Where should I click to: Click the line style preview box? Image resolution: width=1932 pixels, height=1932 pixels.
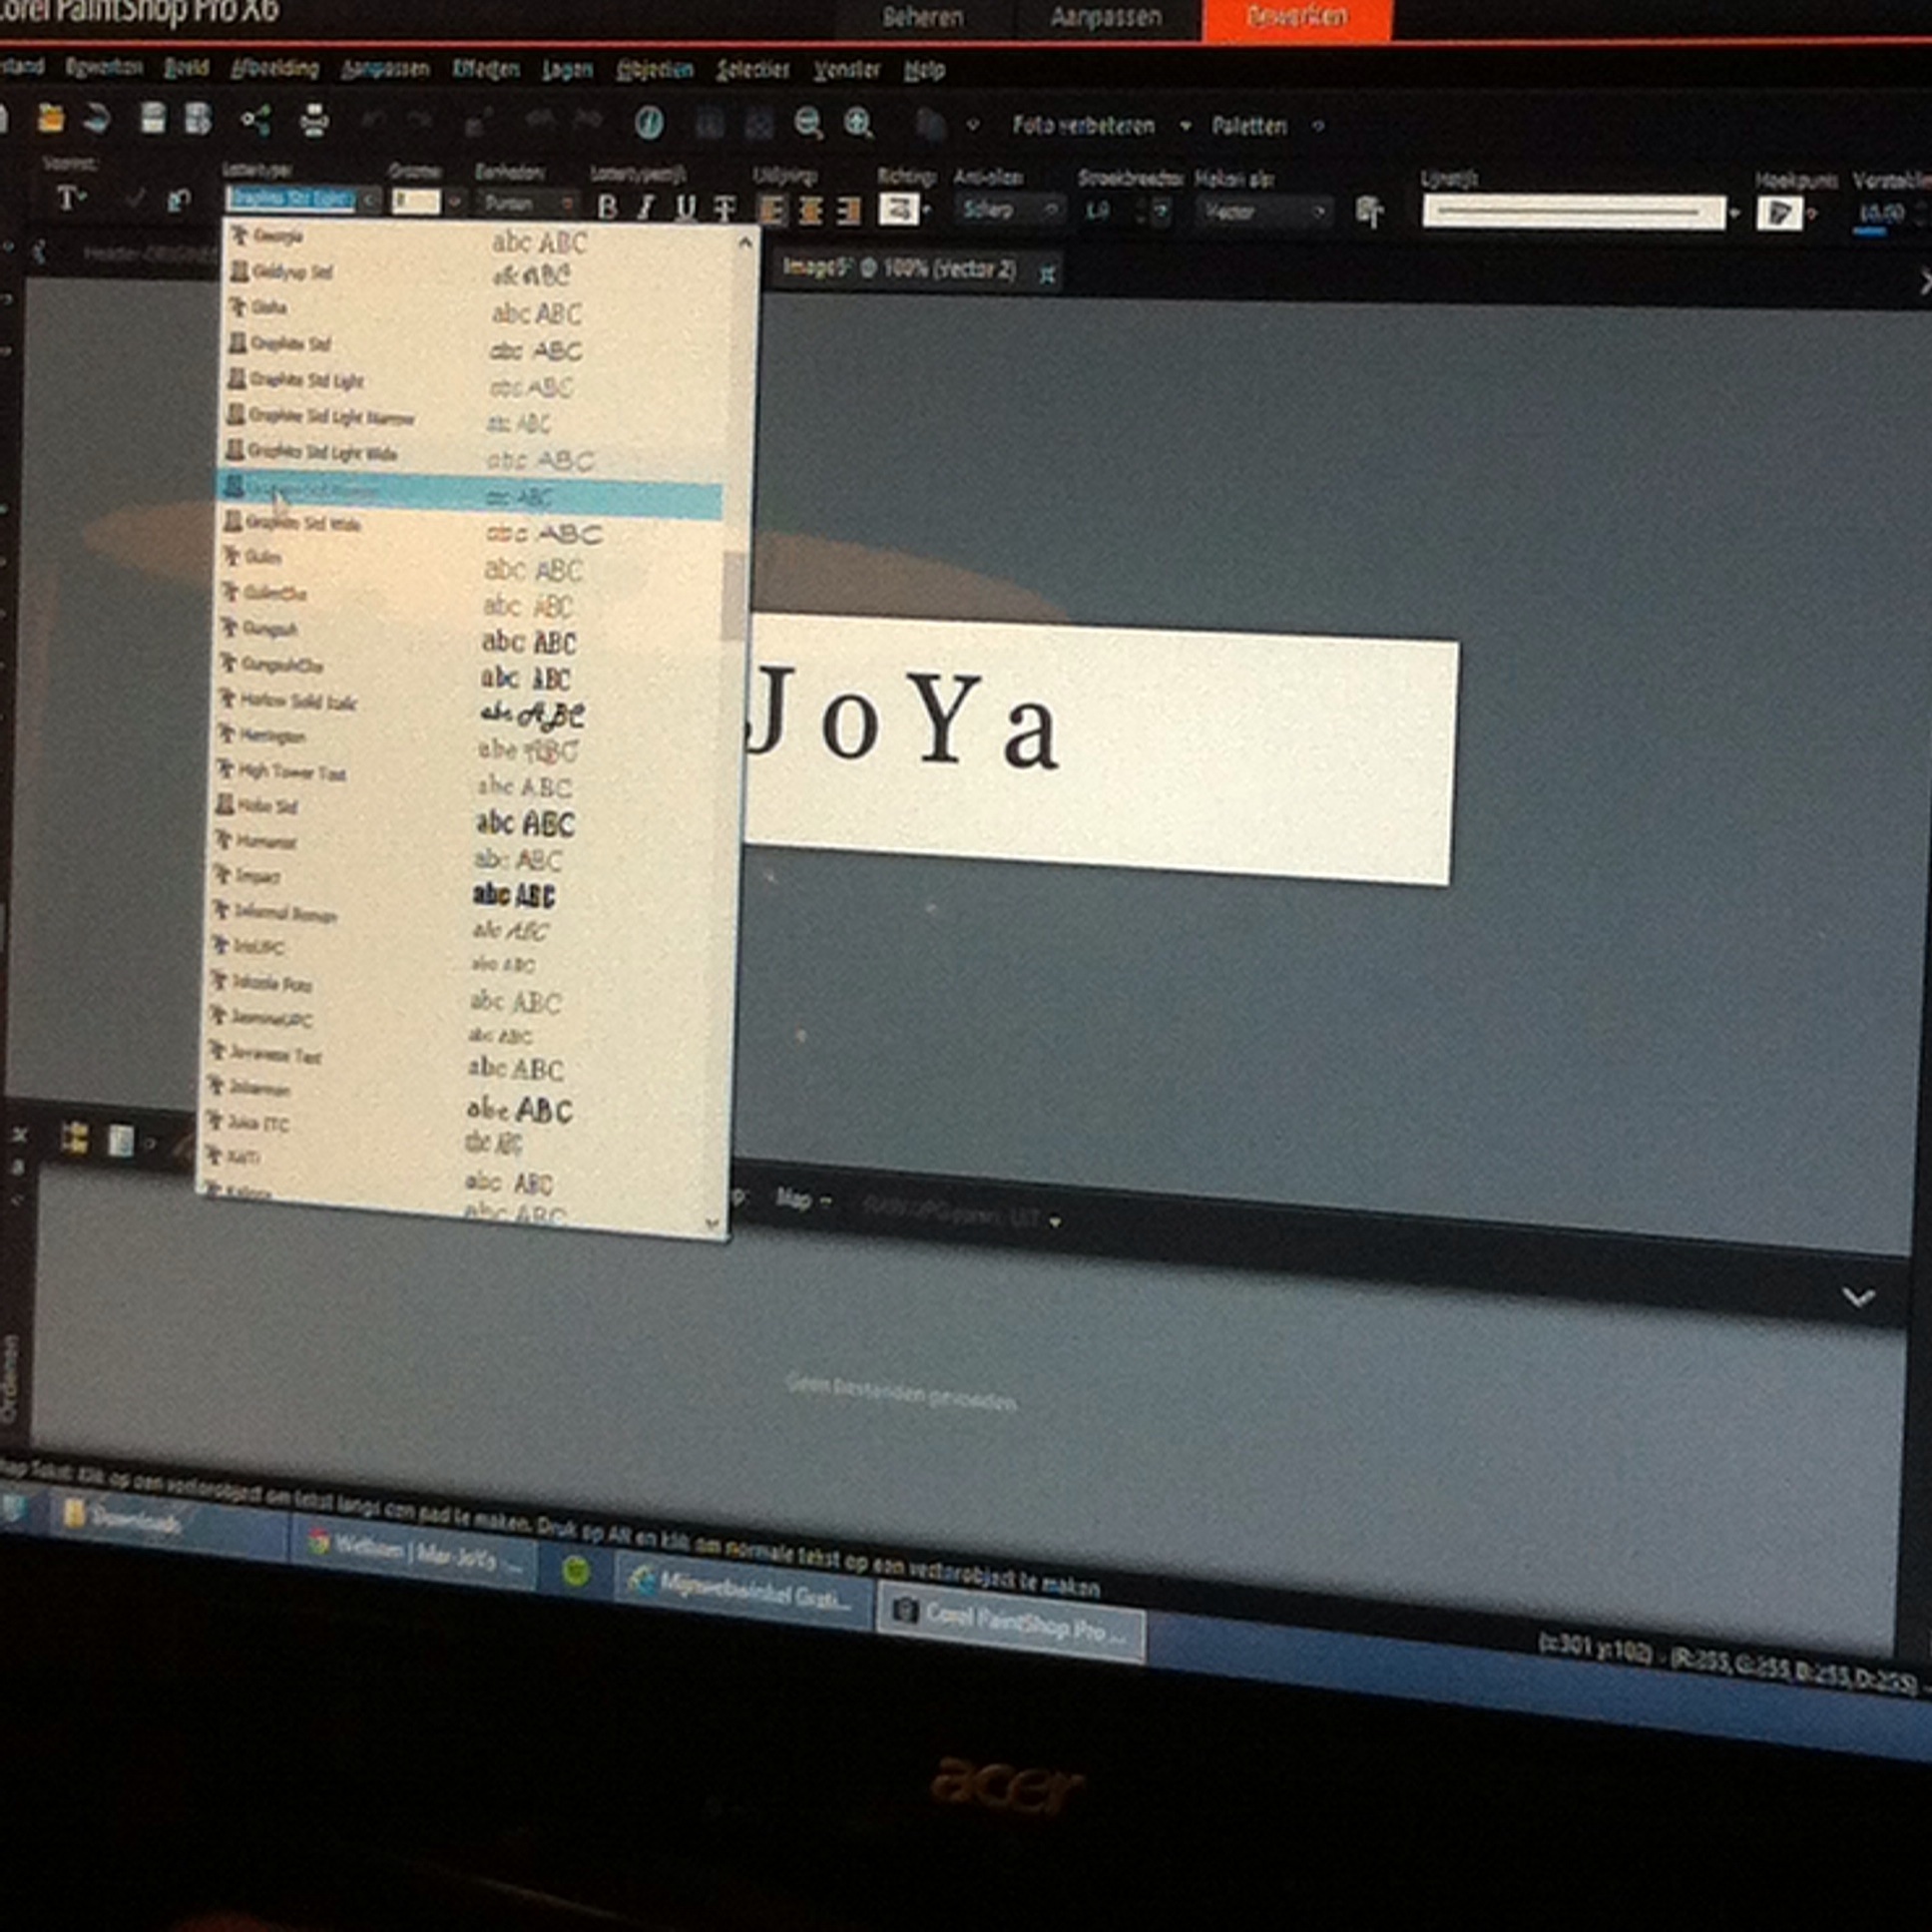click(x=1574, y=212)
